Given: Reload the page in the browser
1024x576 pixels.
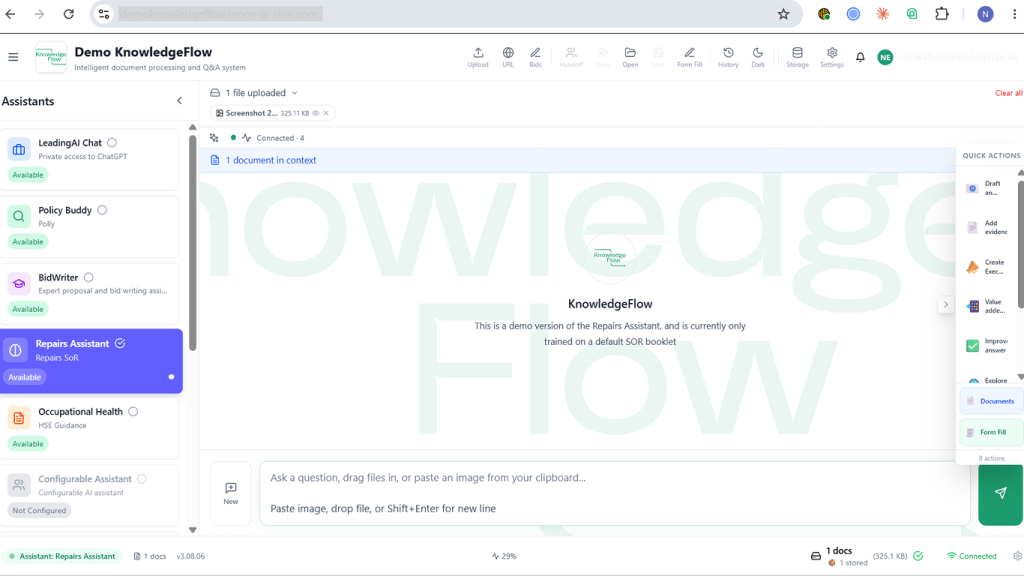Looking at the screenshot, I should (69, 14).
